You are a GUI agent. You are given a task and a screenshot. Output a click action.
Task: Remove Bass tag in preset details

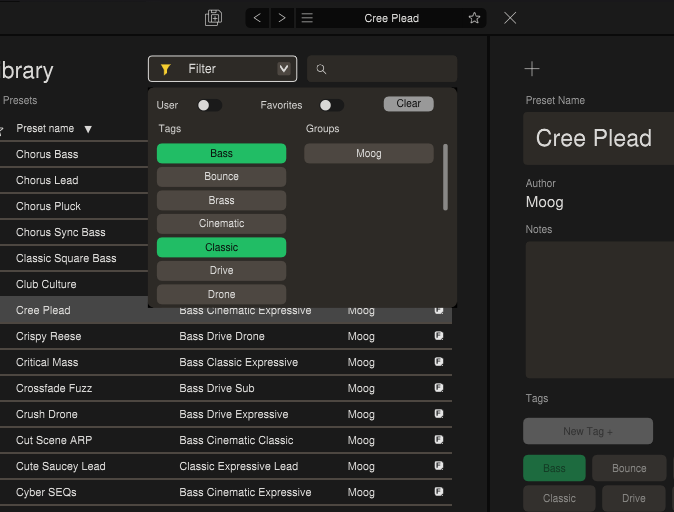554,468
